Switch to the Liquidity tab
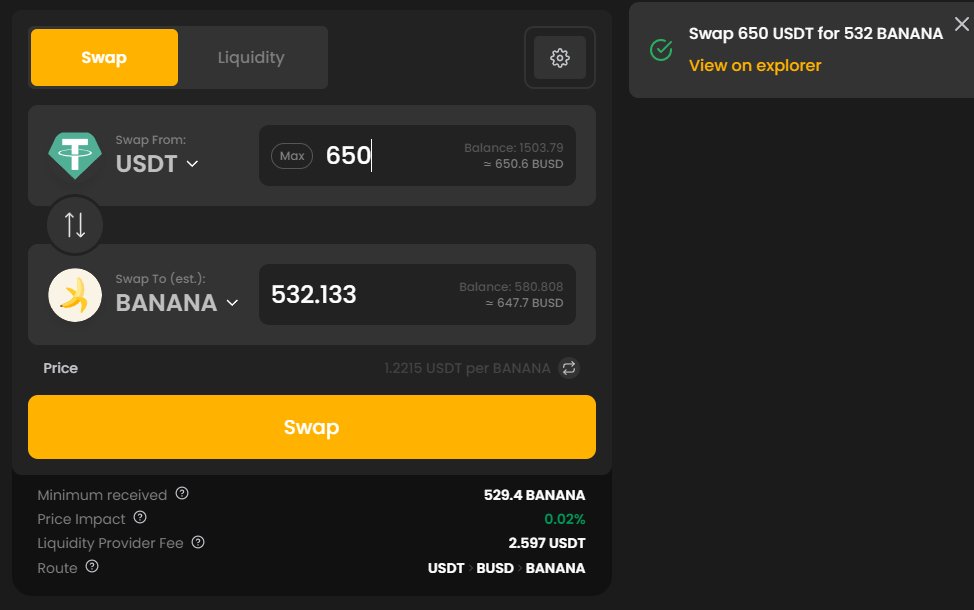The width and height of the screenshot is (974, 610). (x=251, y=57)
